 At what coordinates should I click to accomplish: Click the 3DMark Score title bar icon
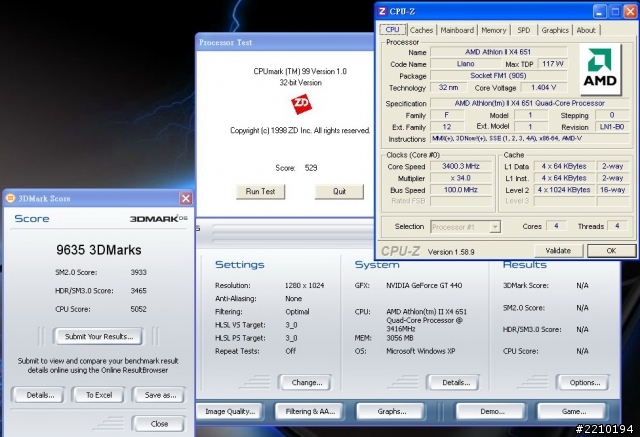point(10,198)
